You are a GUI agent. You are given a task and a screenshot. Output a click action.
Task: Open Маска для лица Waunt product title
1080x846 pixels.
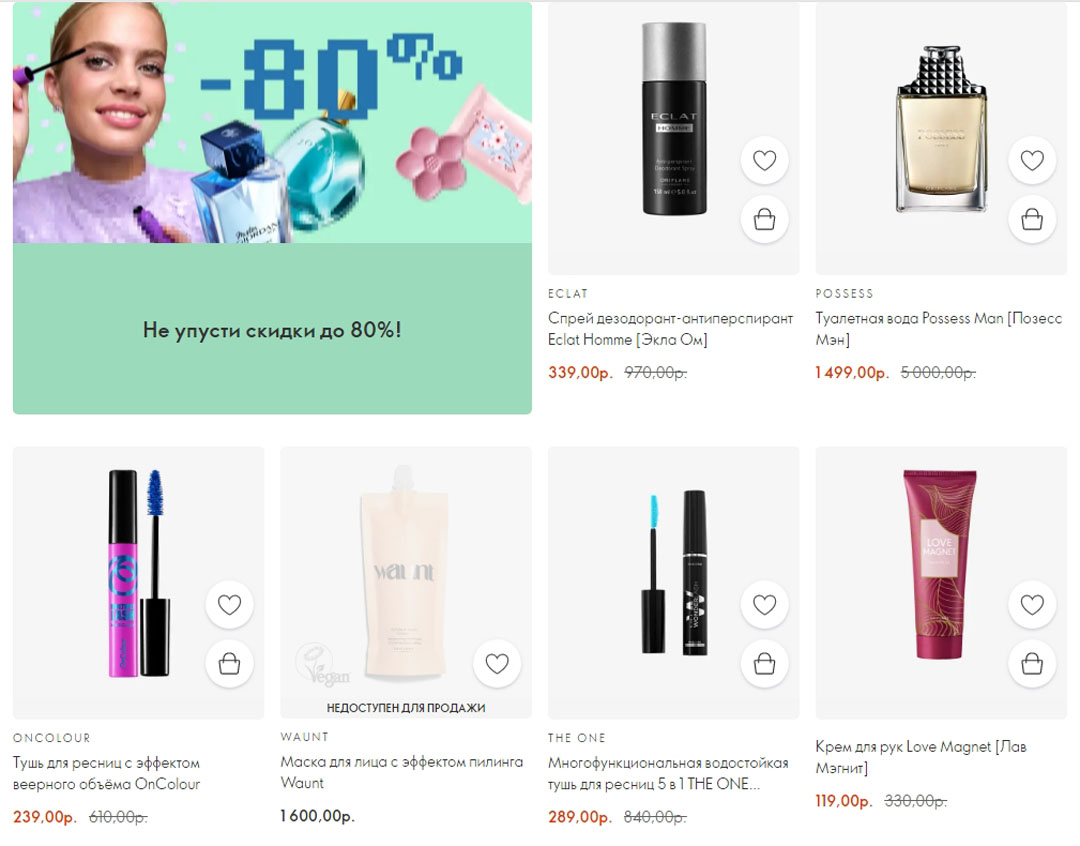pyautogui.click(x=402, y=772)
